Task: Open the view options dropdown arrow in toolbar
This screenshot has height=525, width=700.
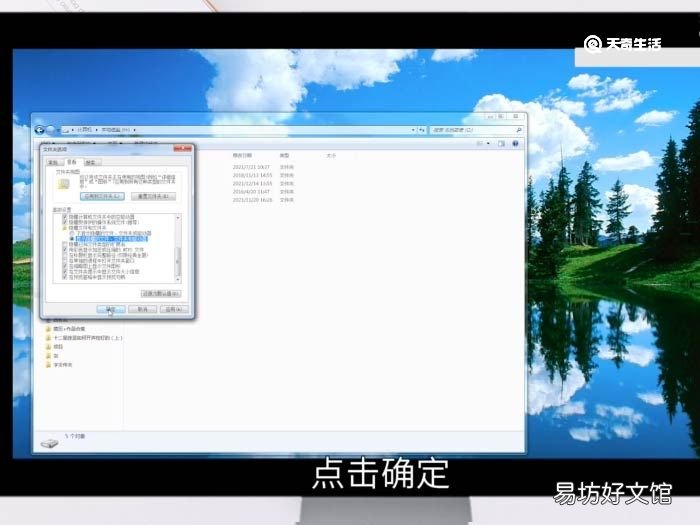Action: coord(488,143)
